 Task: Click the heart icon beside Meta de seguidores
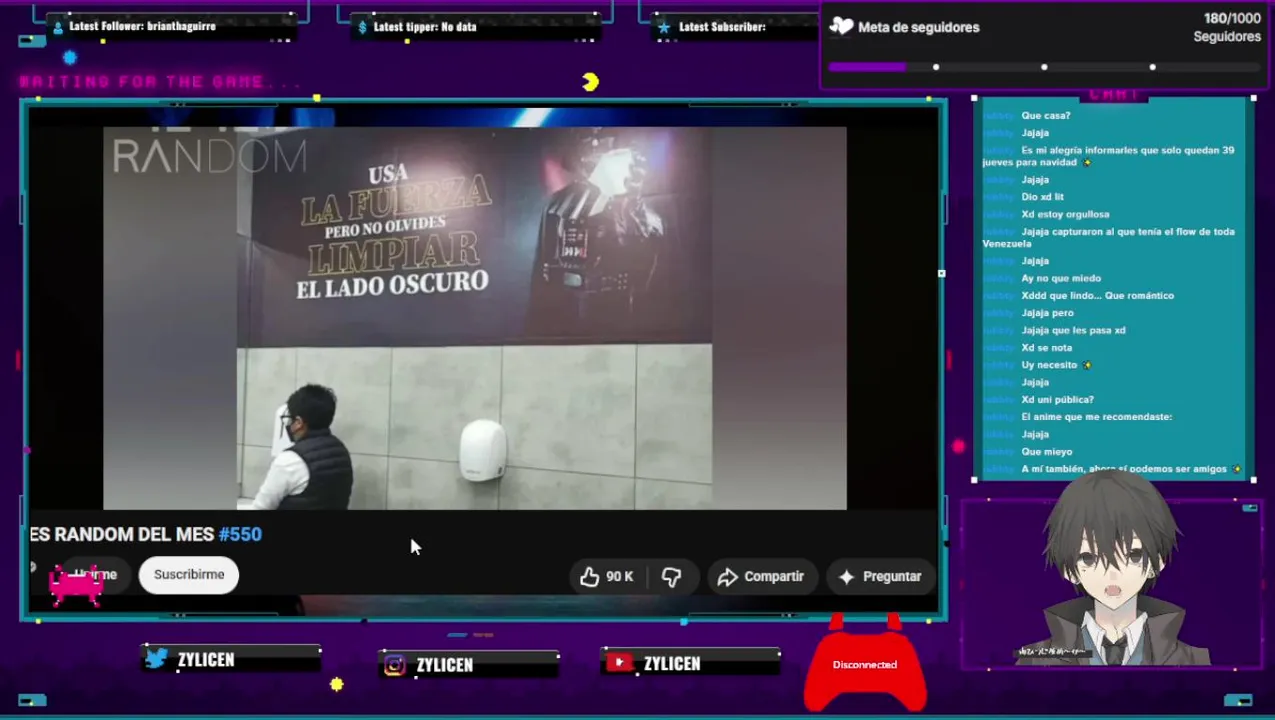pos(842,27)
